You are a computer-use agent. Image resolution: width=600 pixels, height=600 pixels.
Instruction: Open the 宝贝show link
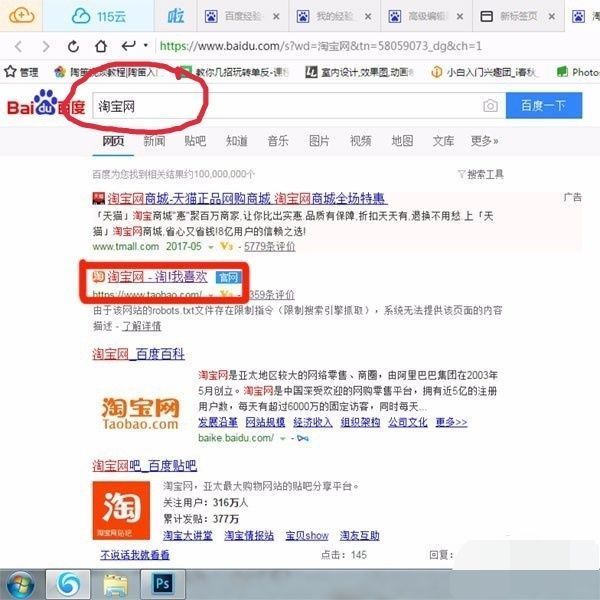pyautogui.click(x=307, y=535)
